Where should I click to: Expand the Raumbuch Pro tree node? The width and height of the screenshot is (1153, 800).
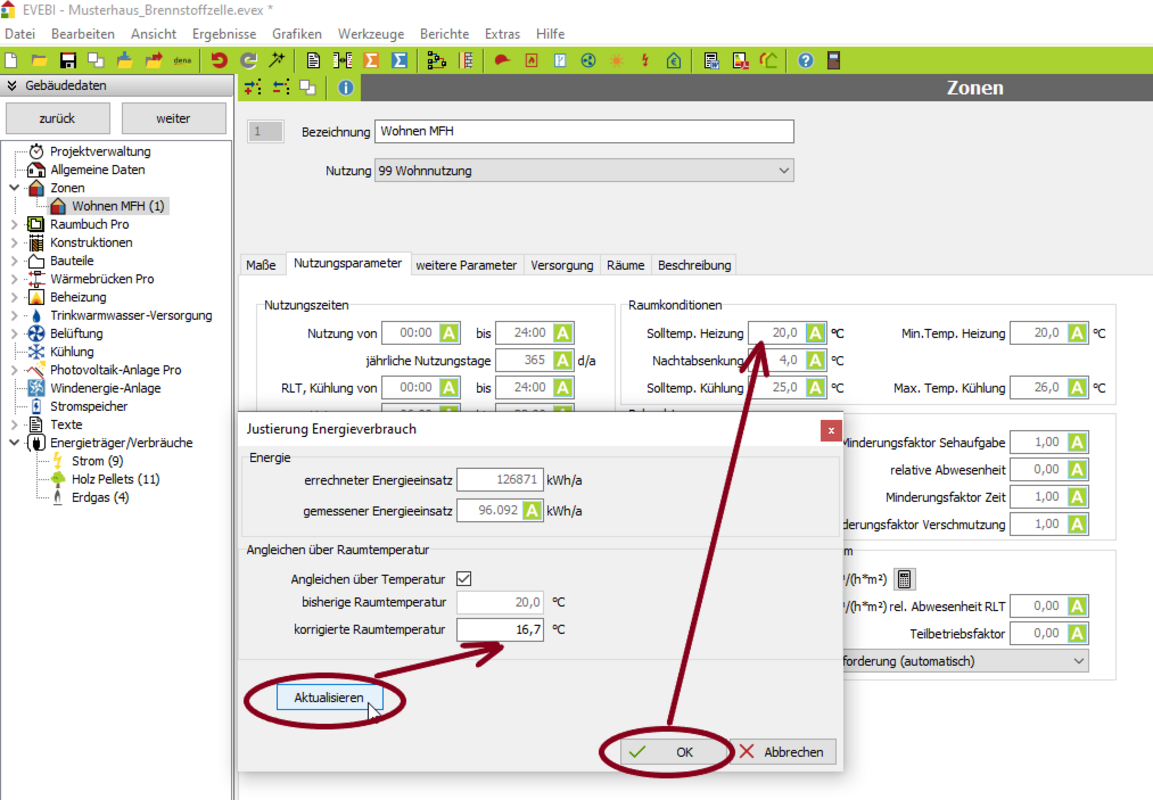(14, 225)
